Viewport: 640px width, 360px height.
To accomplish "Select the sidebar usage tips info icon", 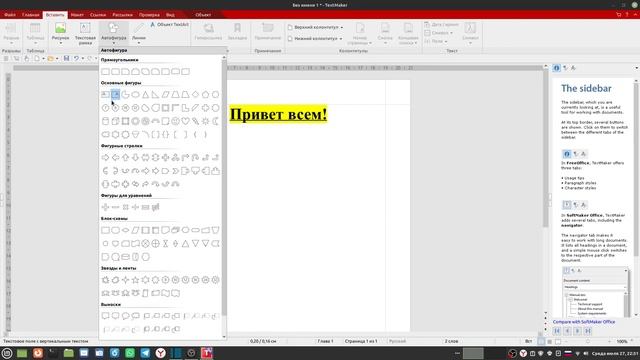I will click(x=557, y=68).
